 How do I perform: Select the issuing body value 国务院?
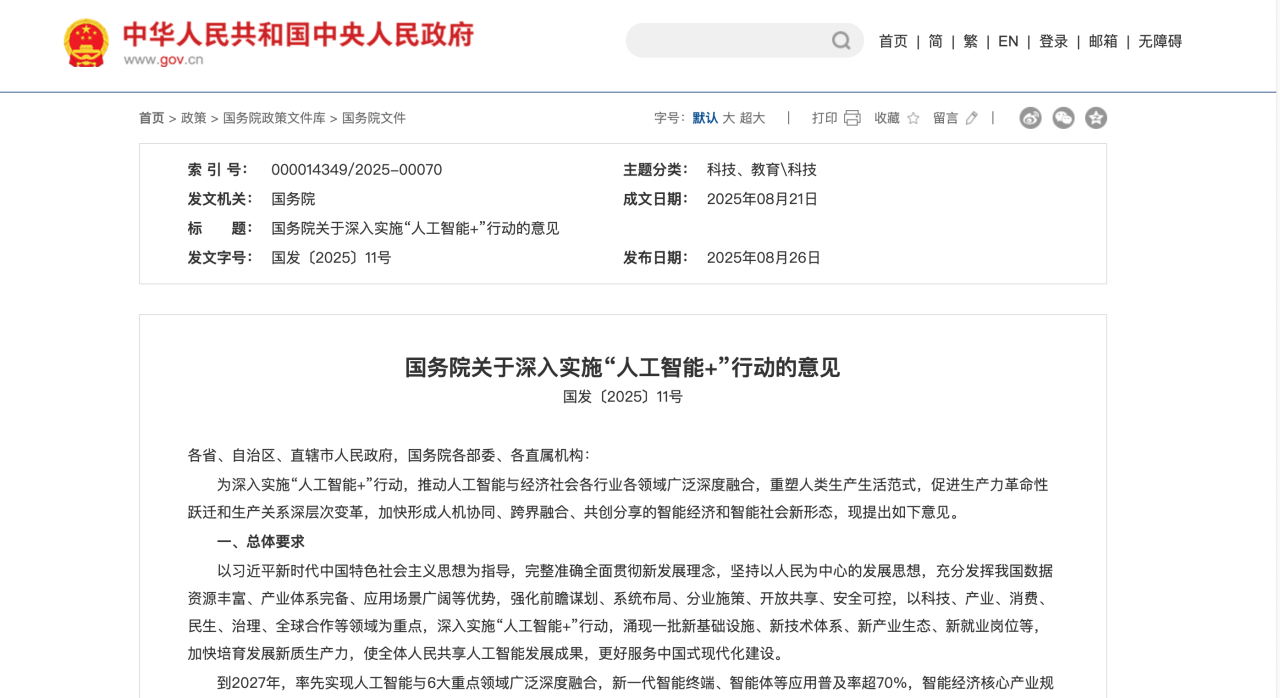pos(293,199)
